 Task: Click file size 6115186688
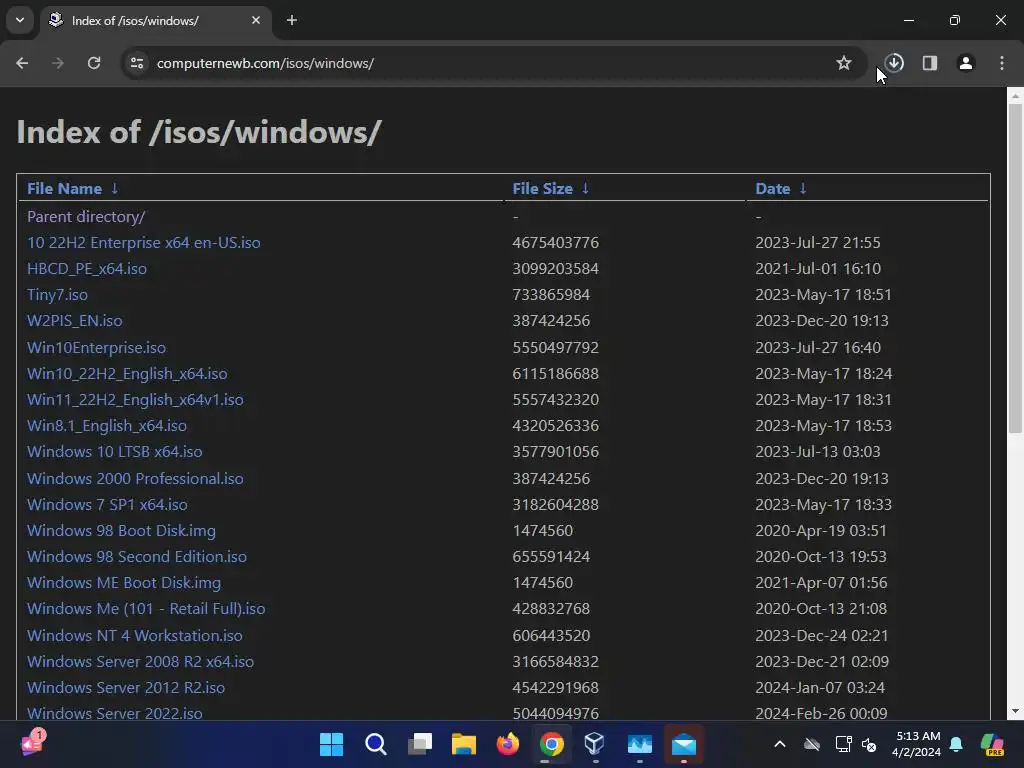tap(555, 374)
